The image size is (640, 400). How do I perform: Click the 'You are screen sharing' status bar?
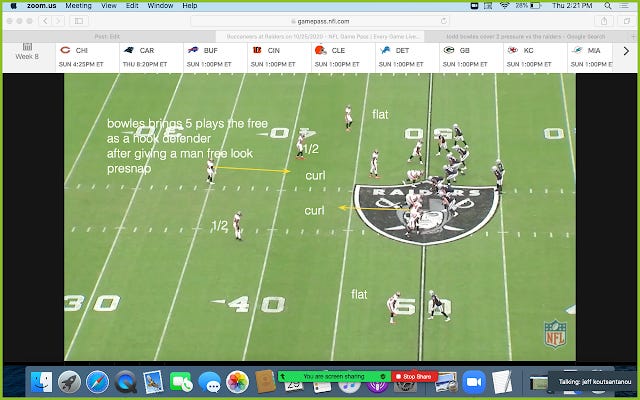(x=334, y=376)
